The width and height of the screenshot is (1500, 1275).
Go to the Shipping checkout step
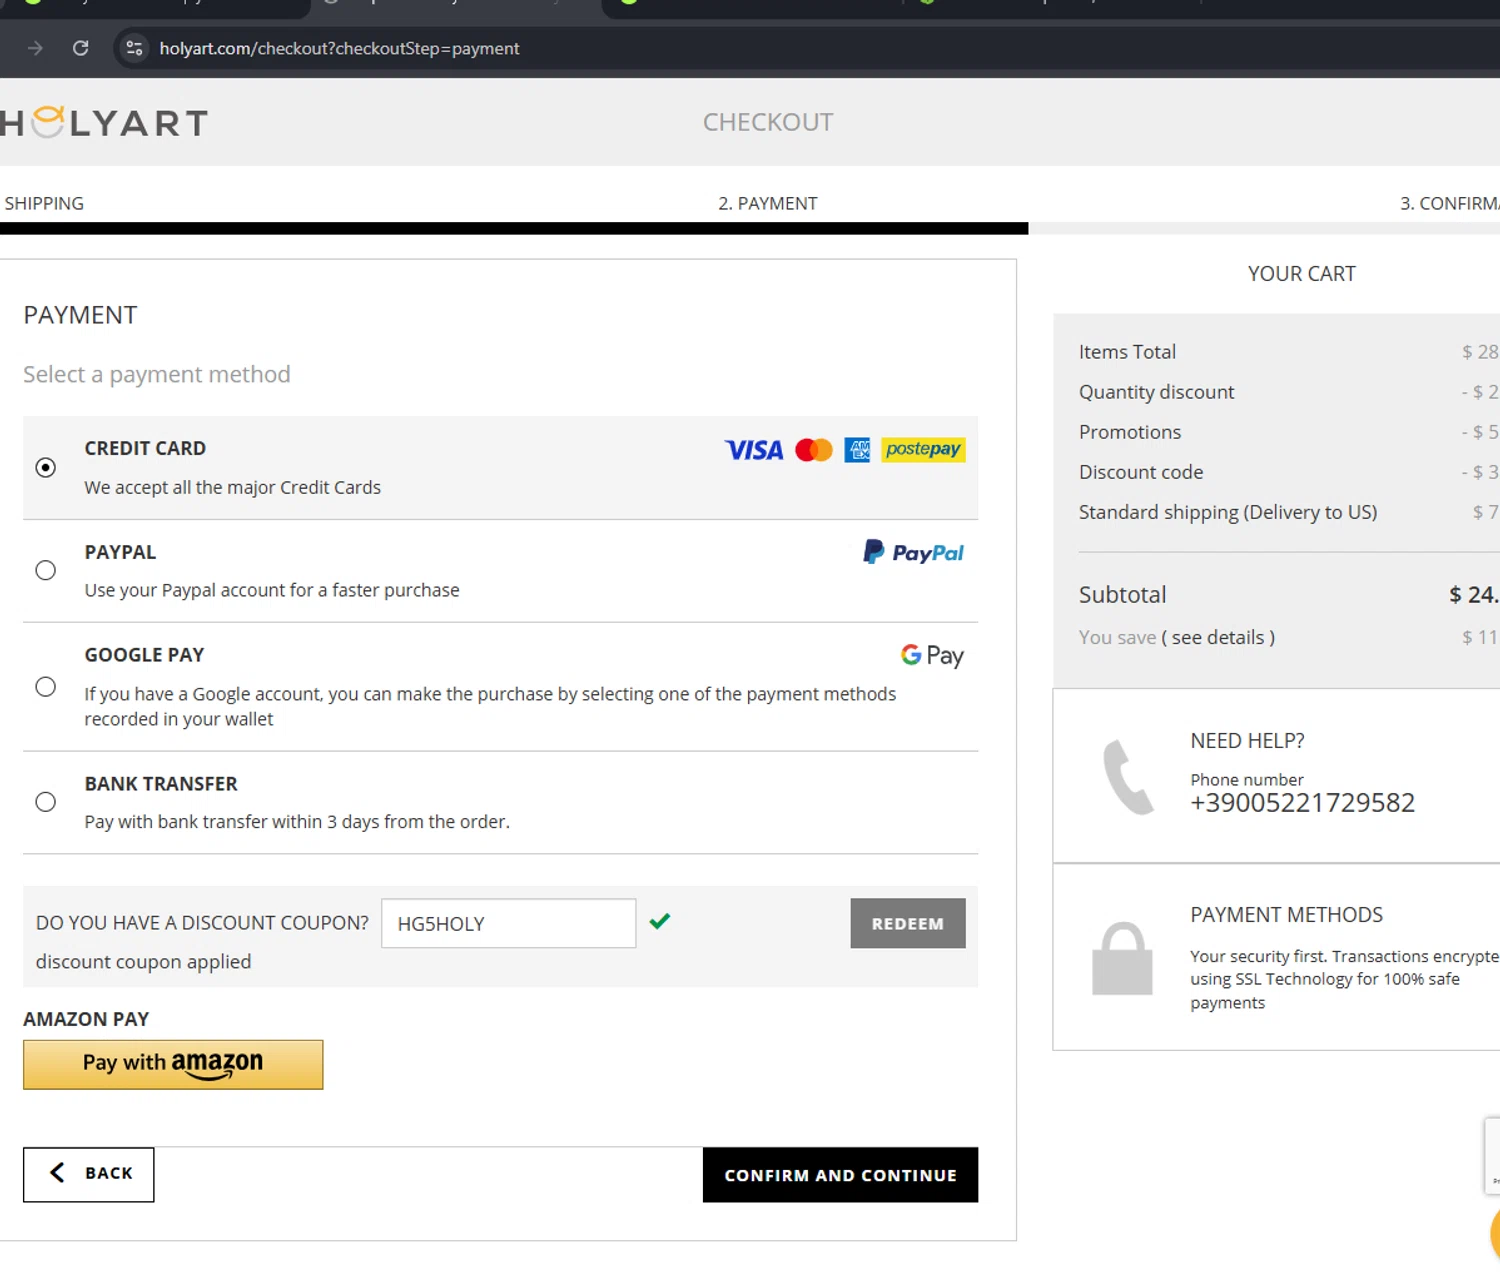[x=43, y=203]
